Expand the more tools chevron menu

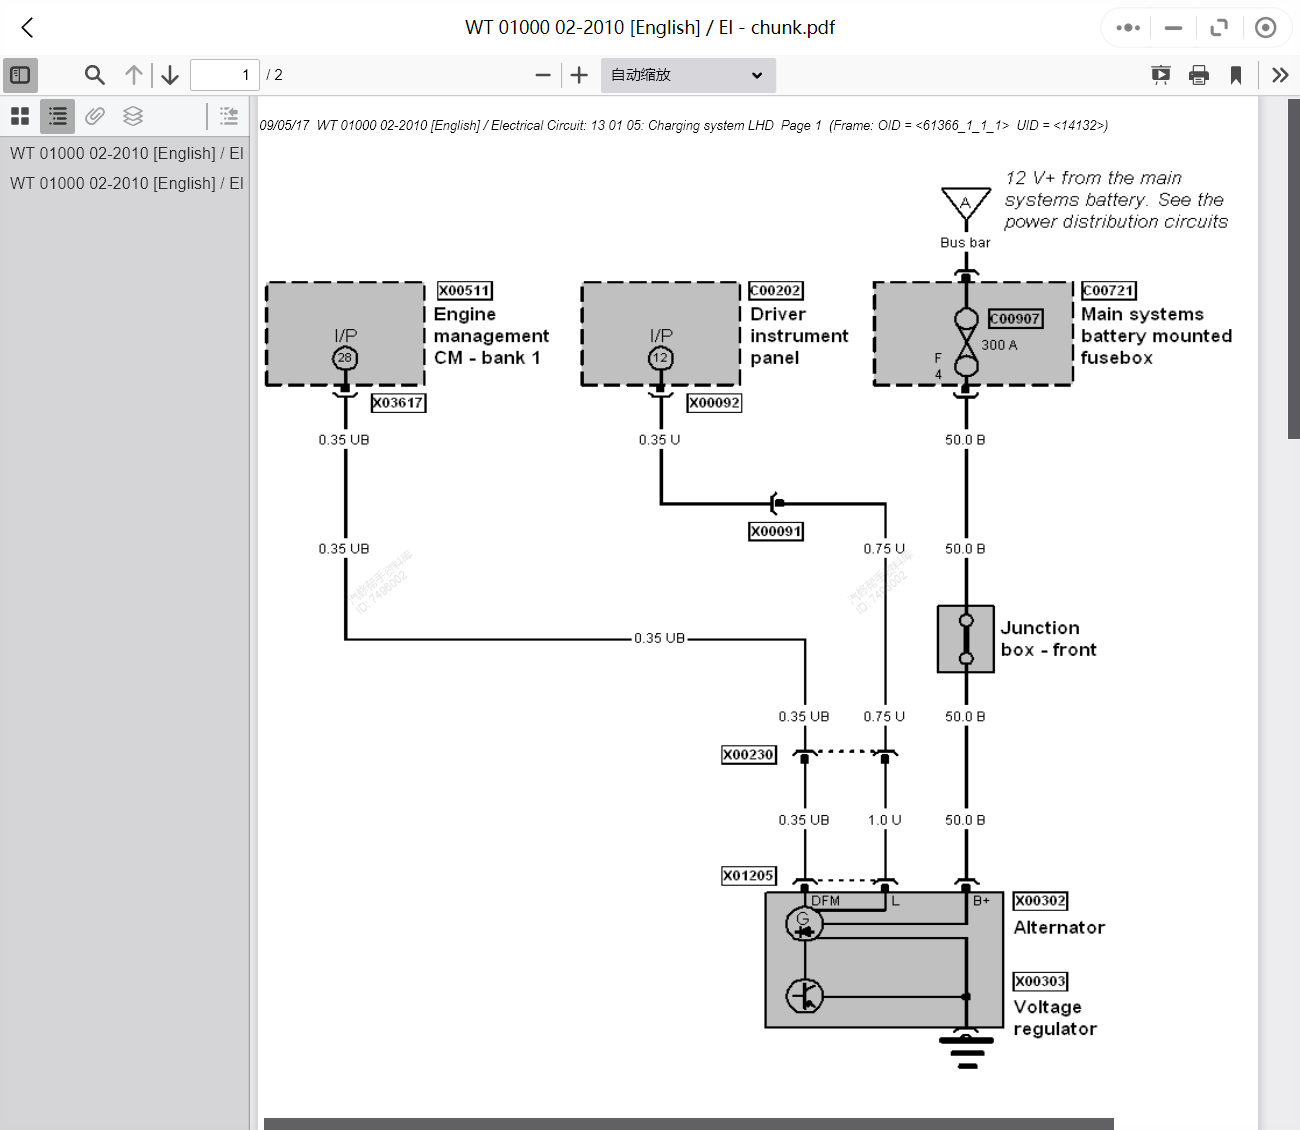point(1280,75)
